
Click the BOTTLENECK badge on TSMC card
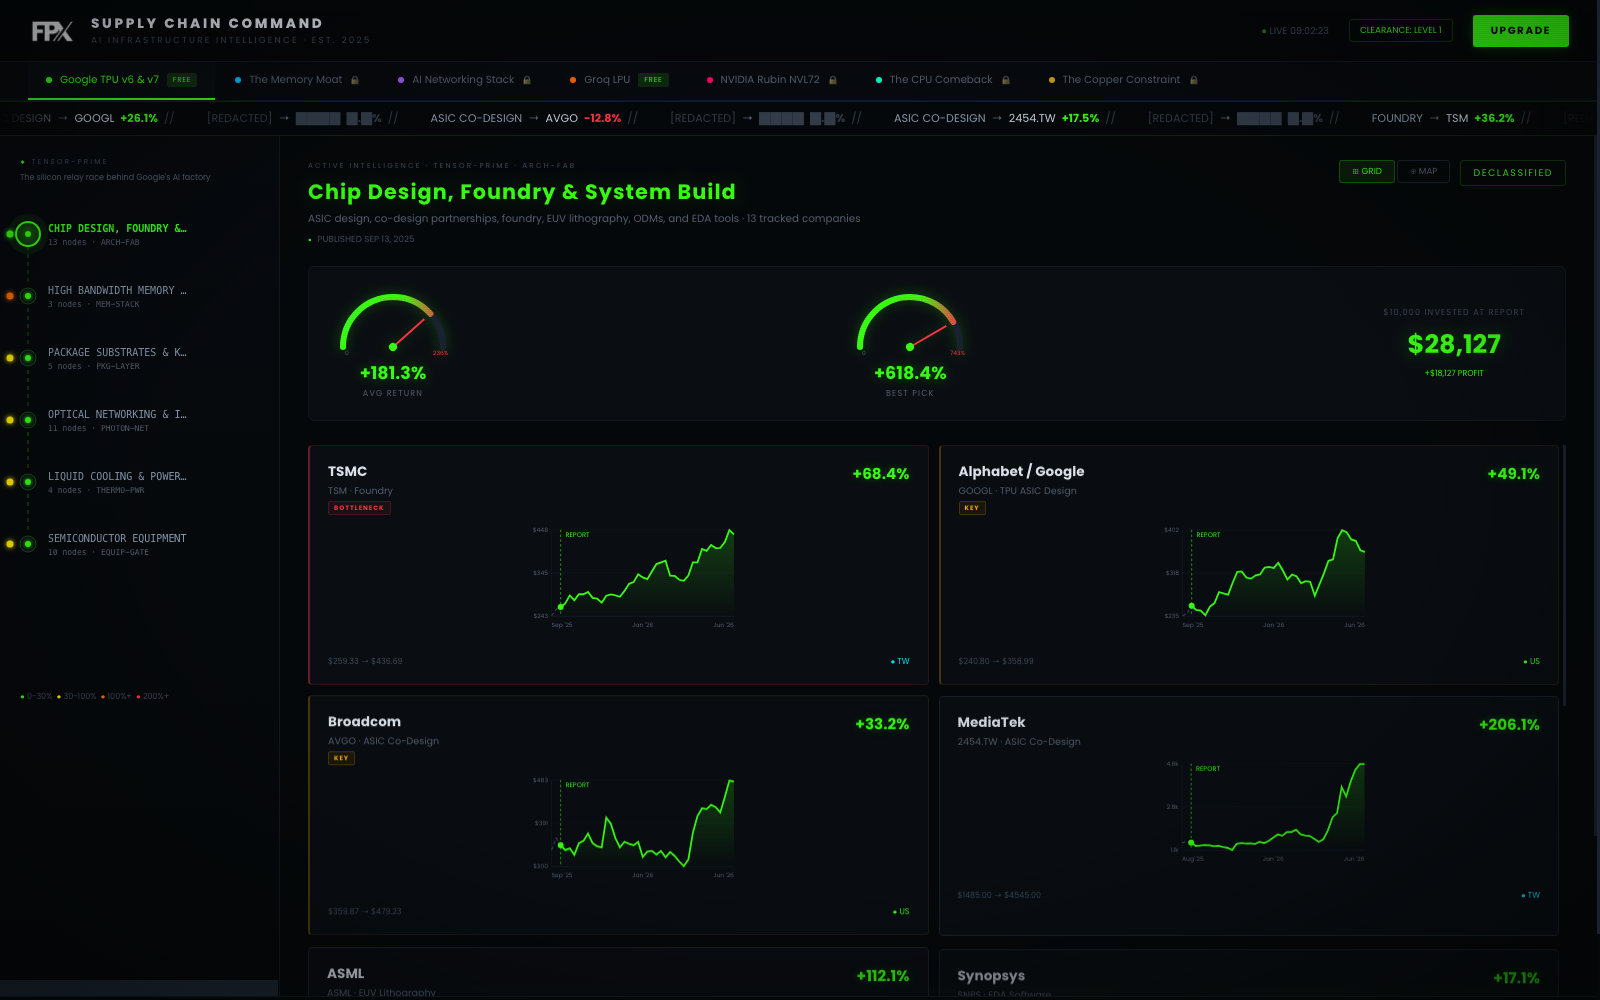click(359, 508)
